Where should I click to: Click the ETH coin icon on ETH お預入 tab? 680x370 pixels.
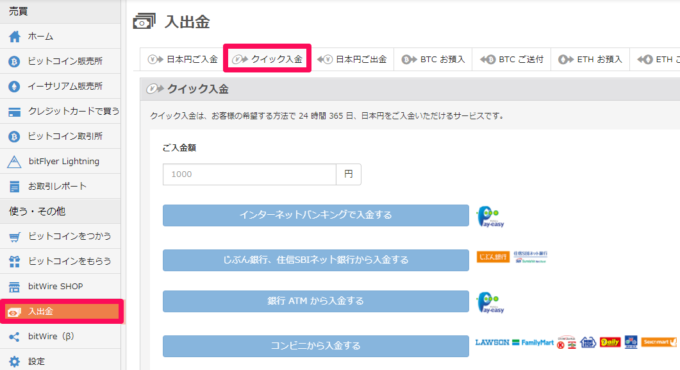click(566, 59)
